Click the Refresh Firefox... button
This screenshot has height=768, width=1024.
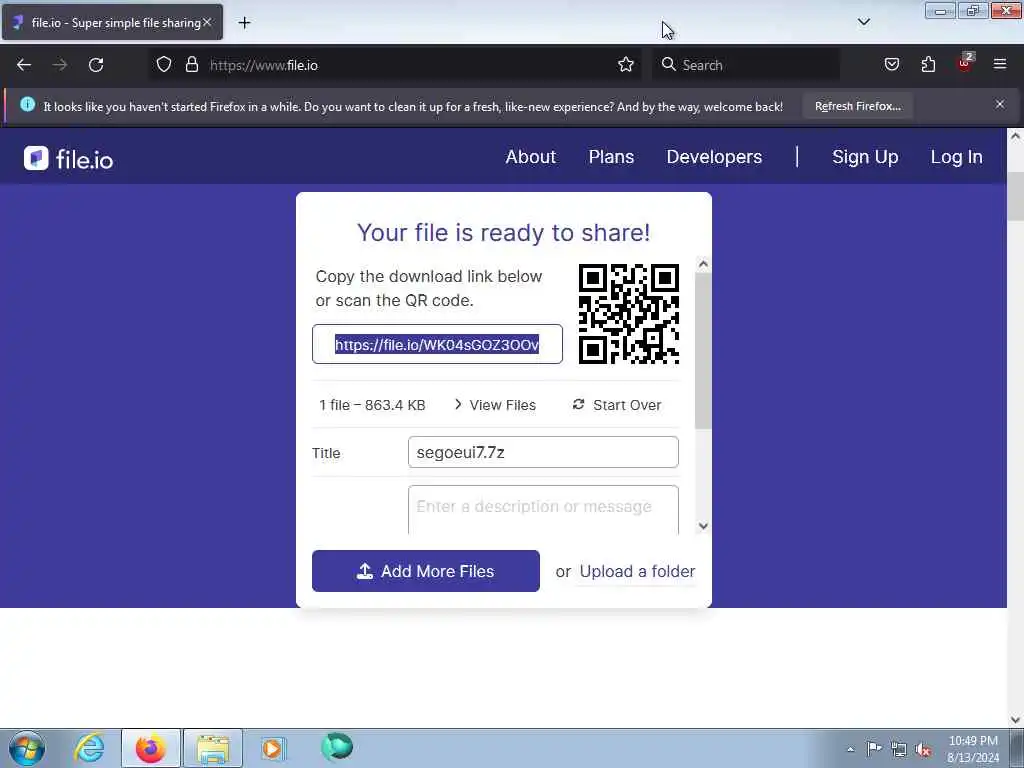tap(857, 106)
